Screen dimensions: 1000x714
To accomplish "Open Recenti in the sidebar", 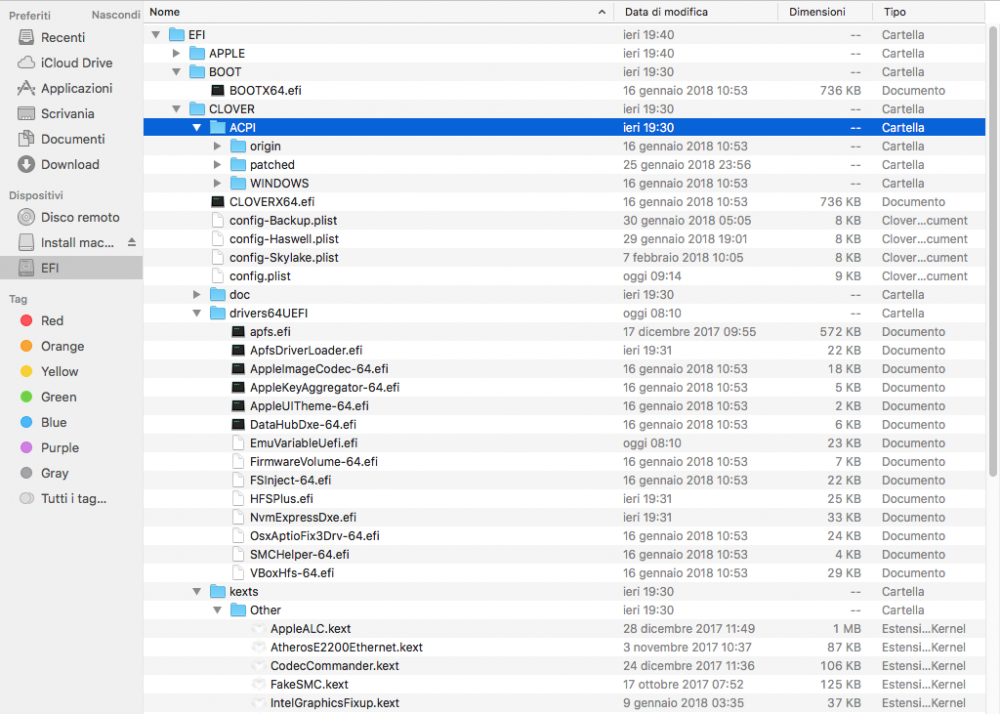I will pos(62,38).
